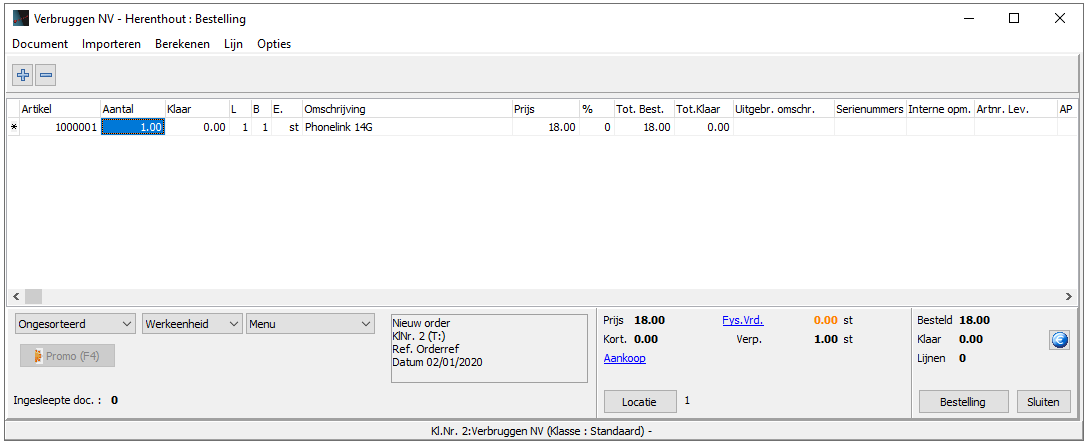Click the Omschrijving column header

click(x=406, y=109)
